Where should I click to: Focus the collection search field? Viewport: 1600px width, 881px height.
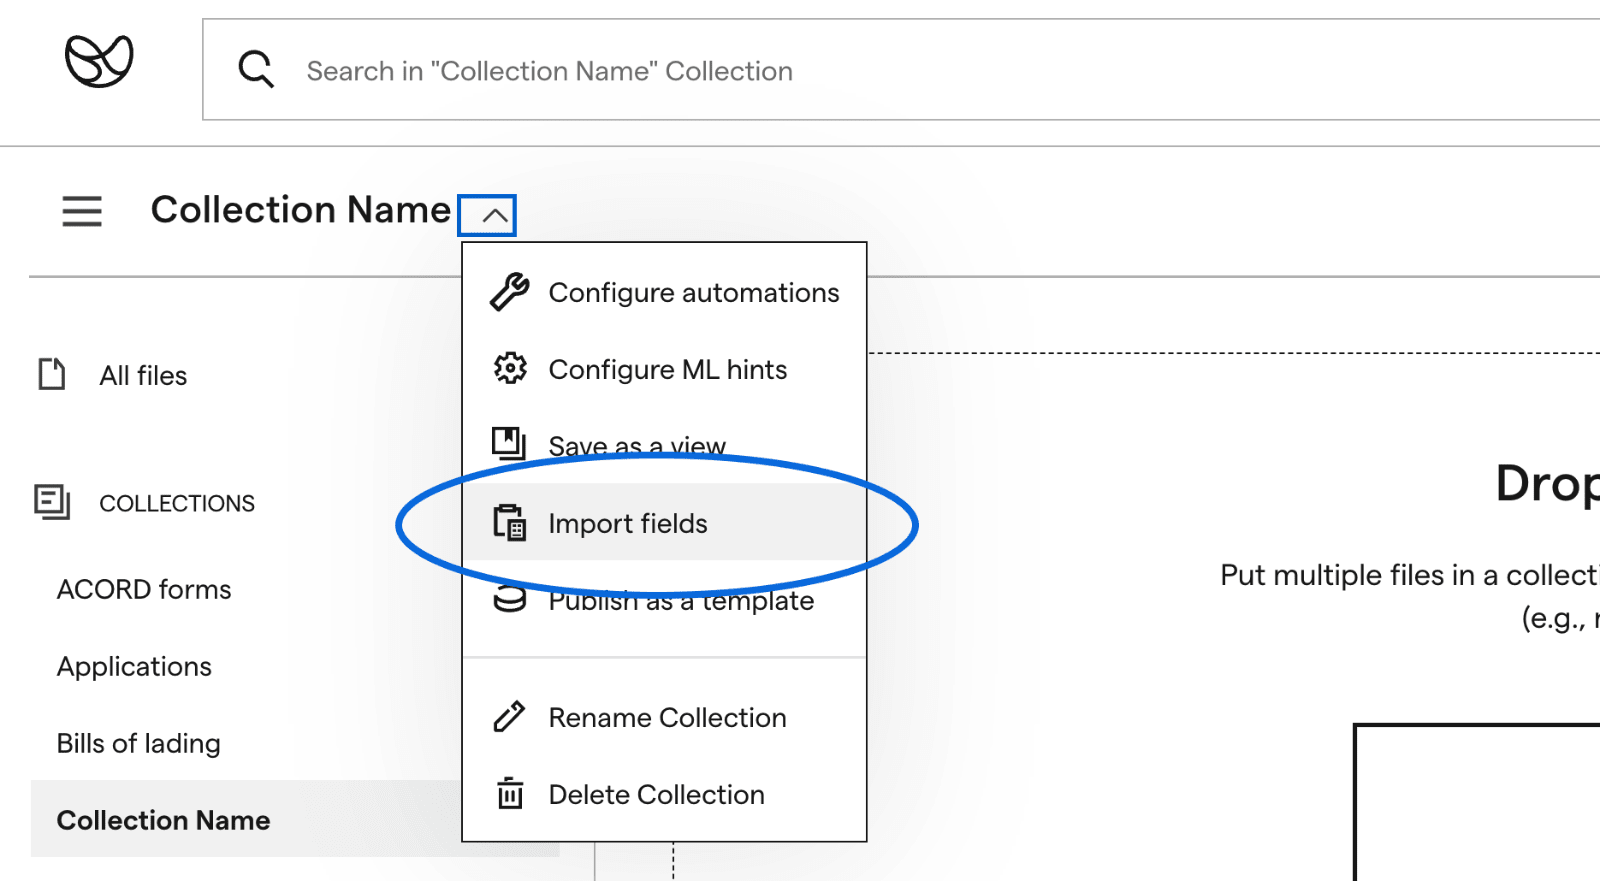coord(900,70)
